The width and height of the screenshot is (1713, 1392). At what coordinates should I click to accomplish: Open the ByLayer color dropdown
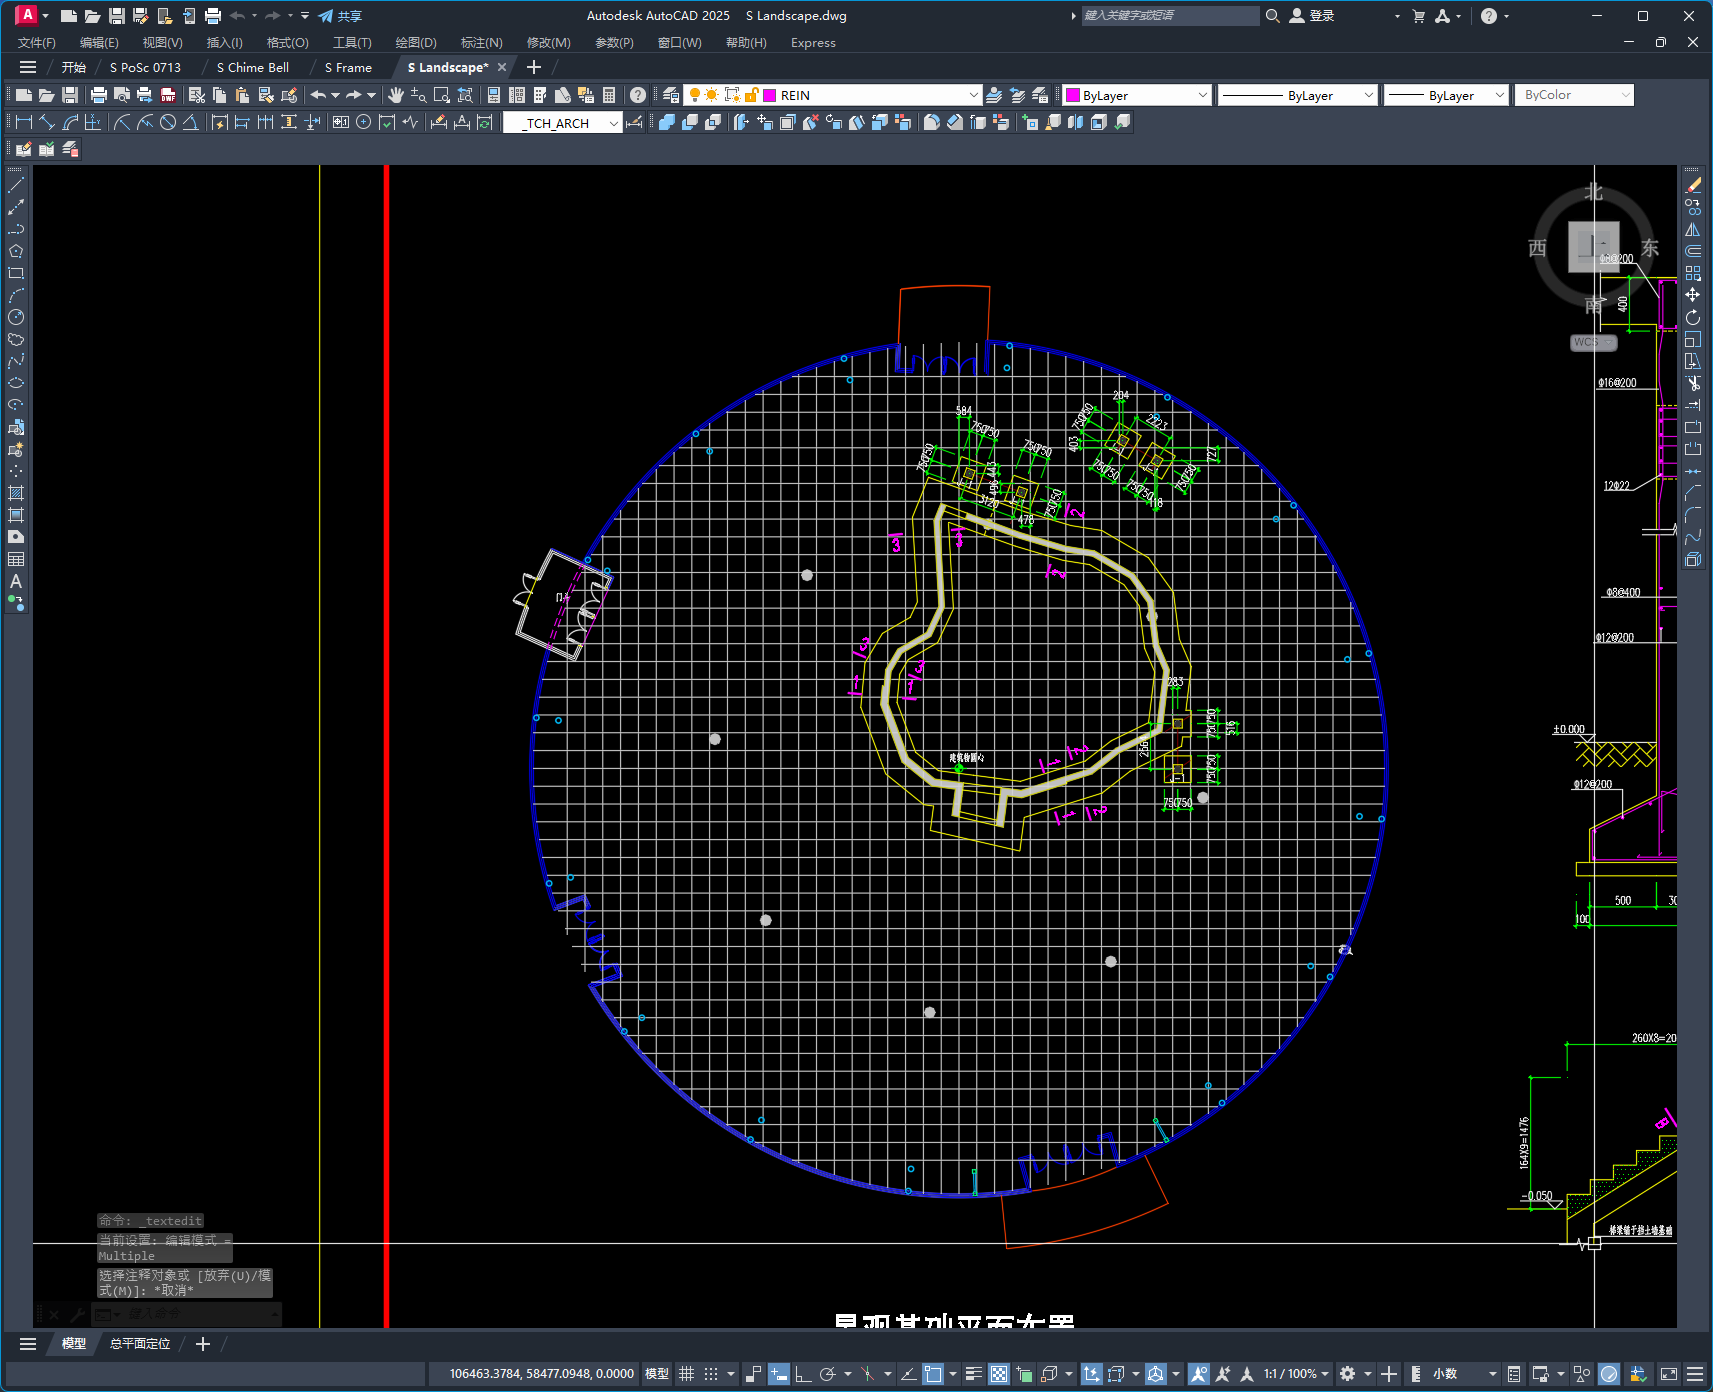click(1137, 95)
